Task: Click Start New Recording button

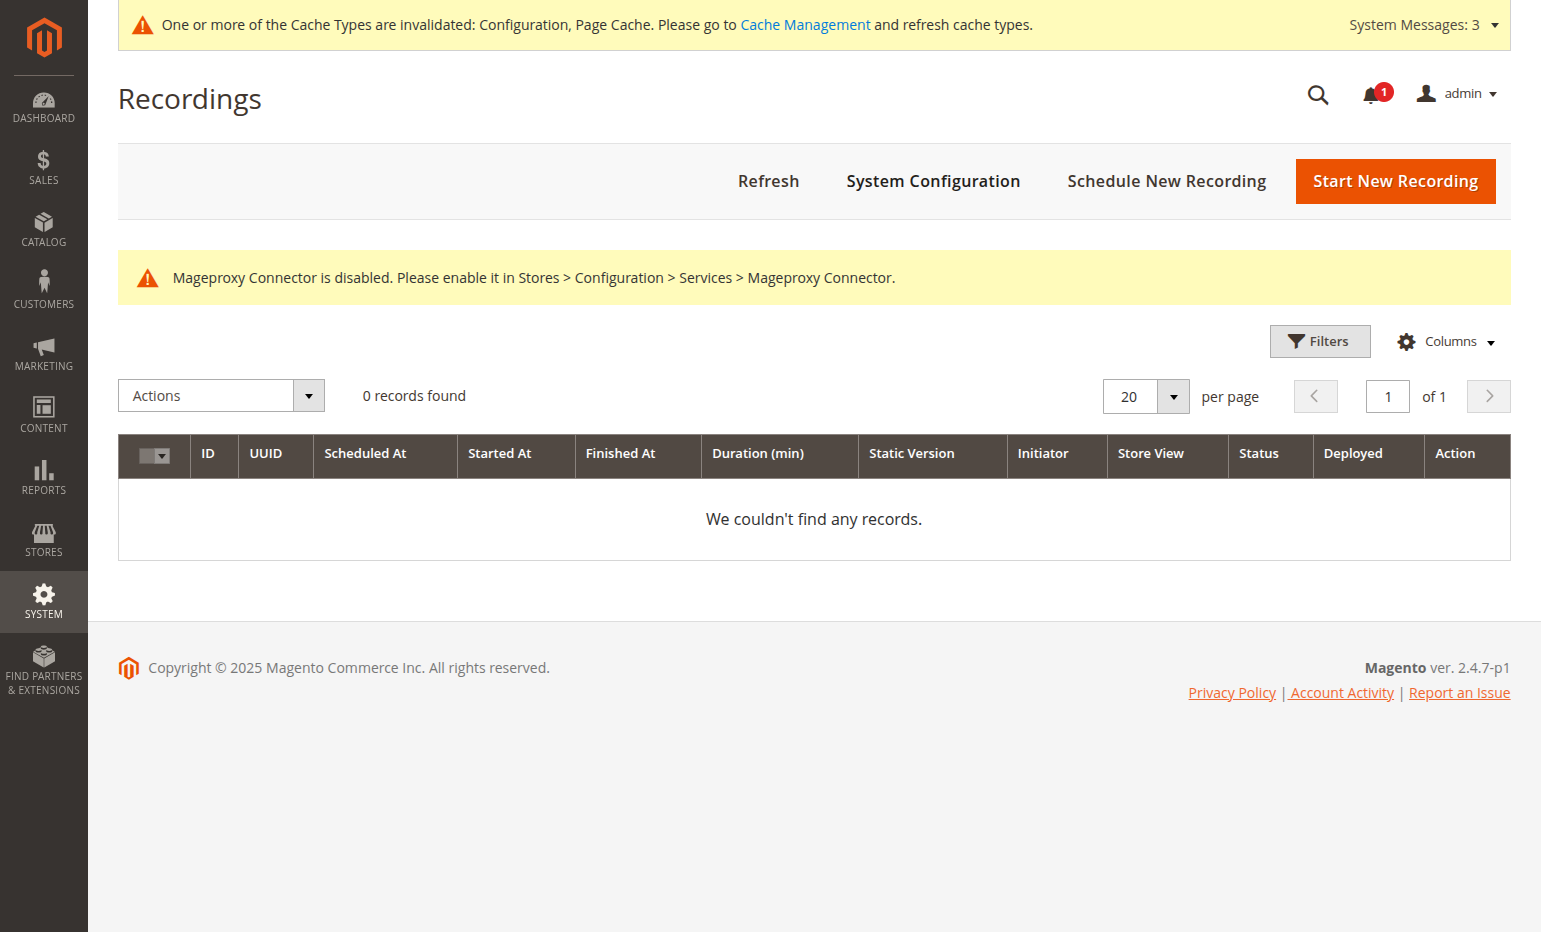Action: [x=1395, y=181]
